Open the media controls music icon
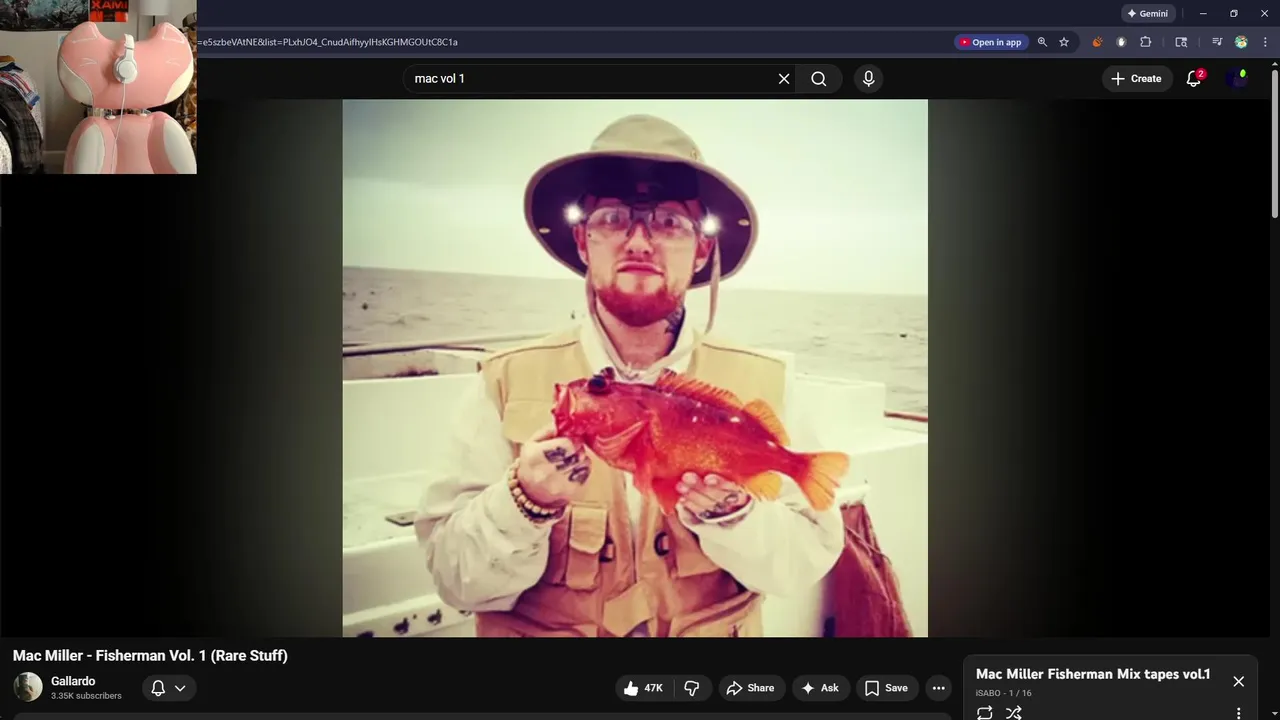This screenshot has height=720, width=1280. 1217,42
